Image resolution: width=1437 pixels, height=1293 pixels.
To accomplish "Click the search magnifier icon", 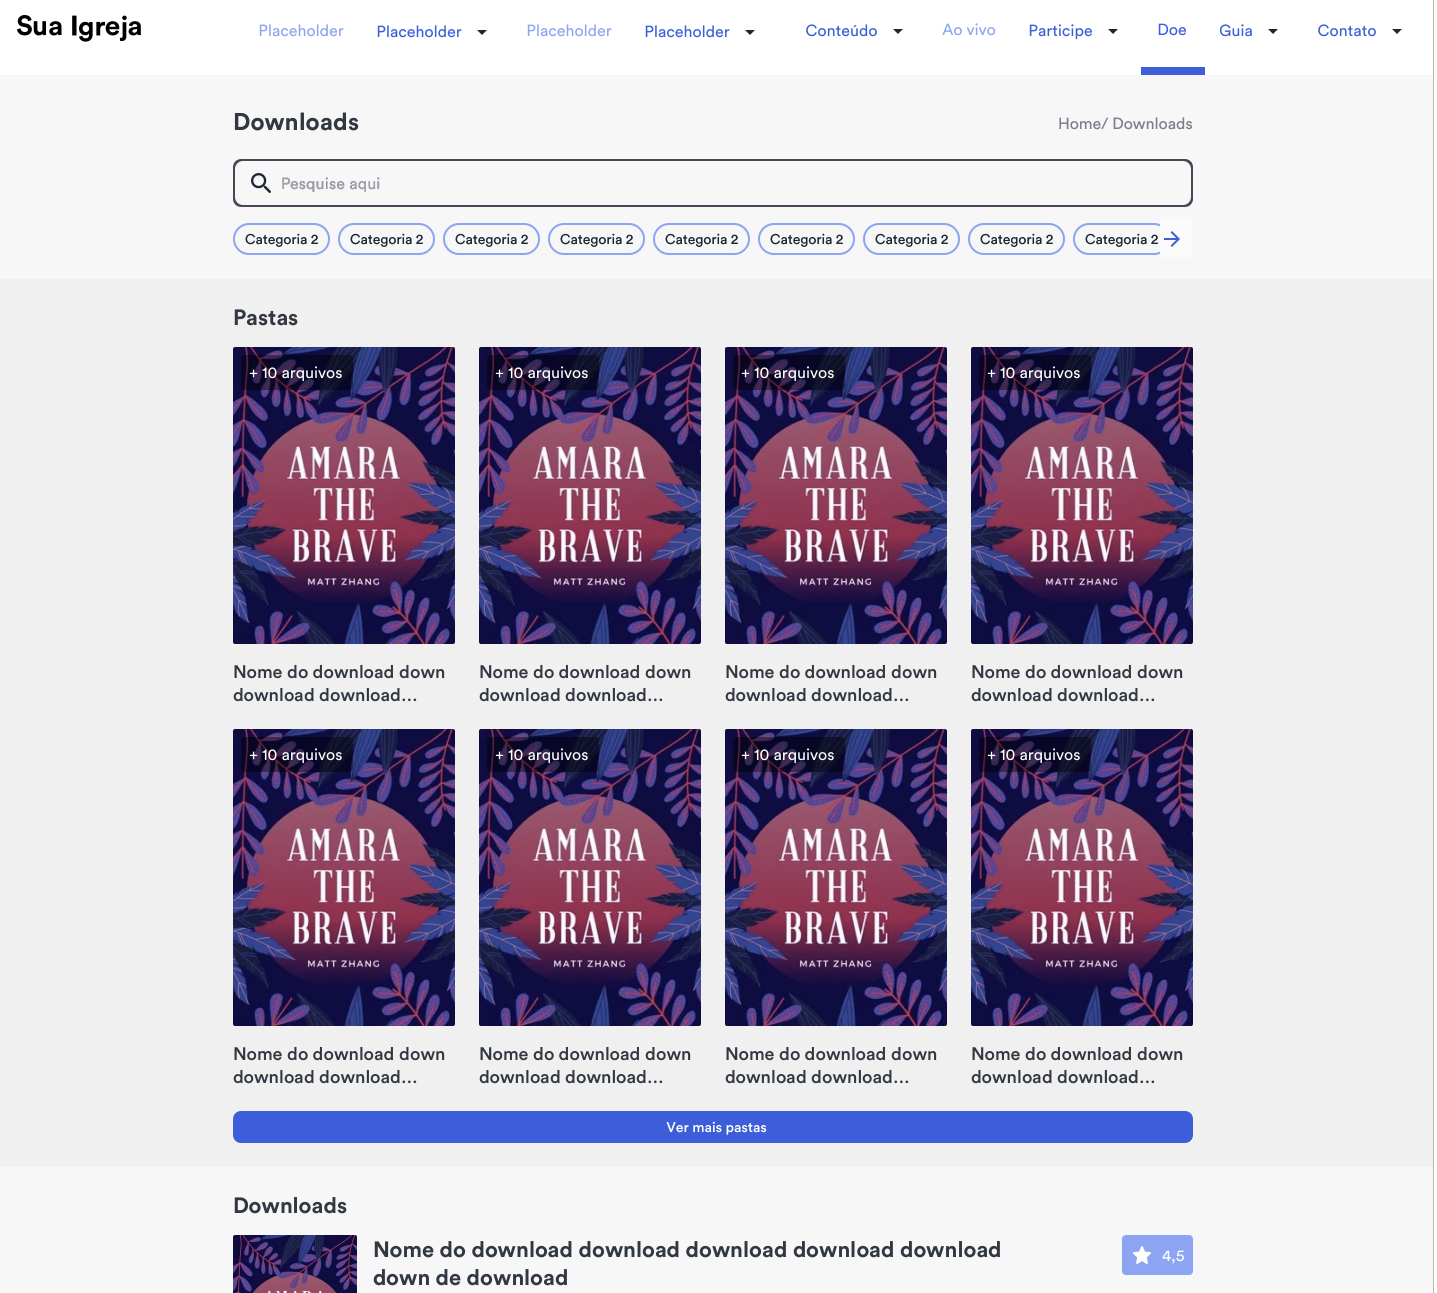I will pos(260,183).
